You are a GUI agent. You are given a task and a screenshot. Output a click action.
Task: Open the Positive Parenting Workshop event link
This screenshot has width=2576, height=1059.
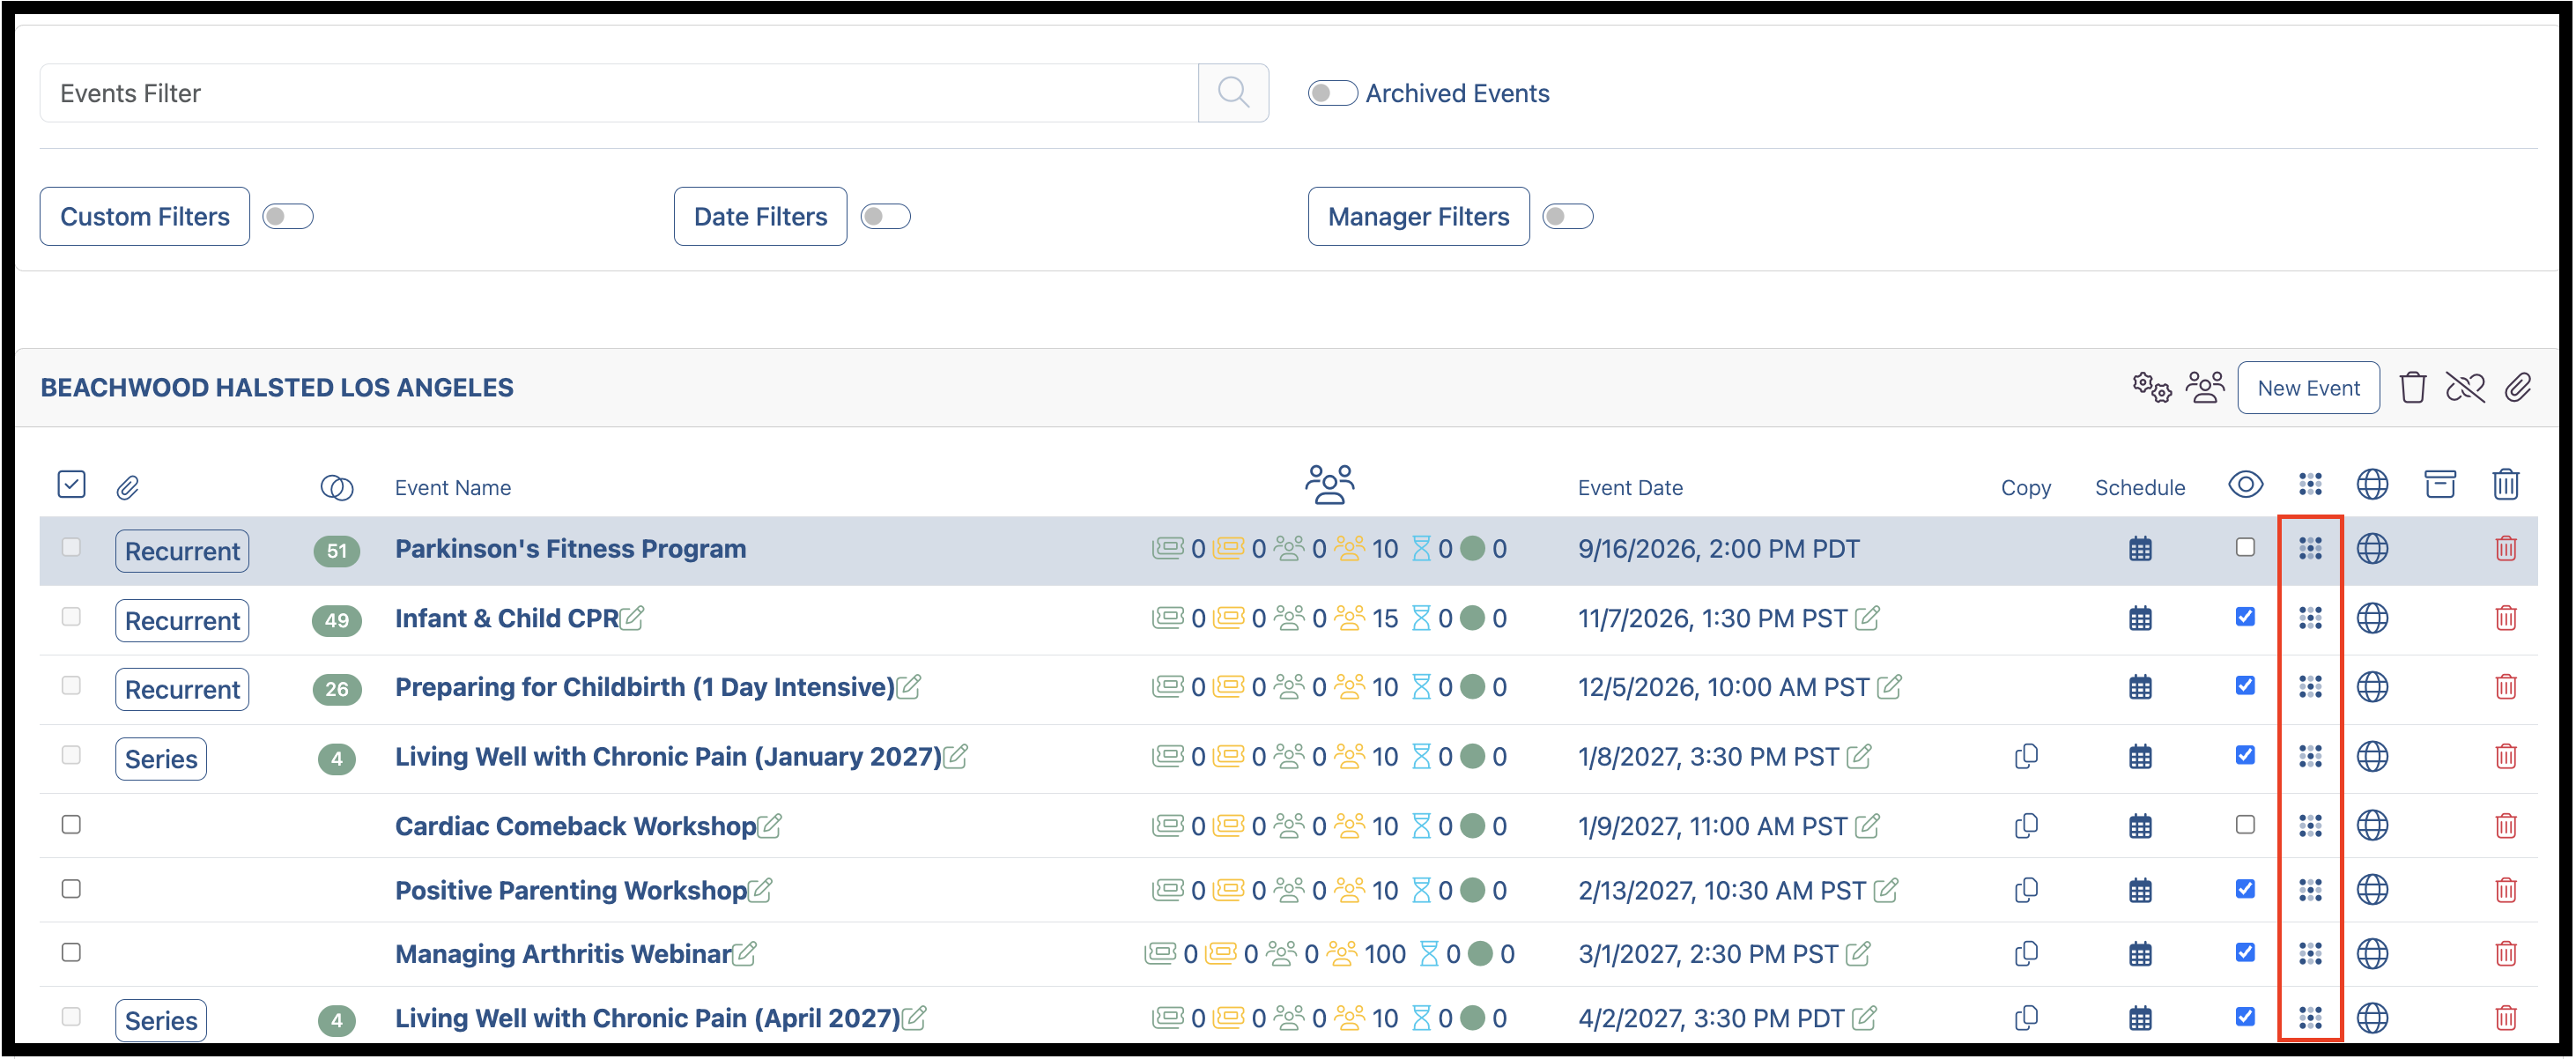pos(571,890)
